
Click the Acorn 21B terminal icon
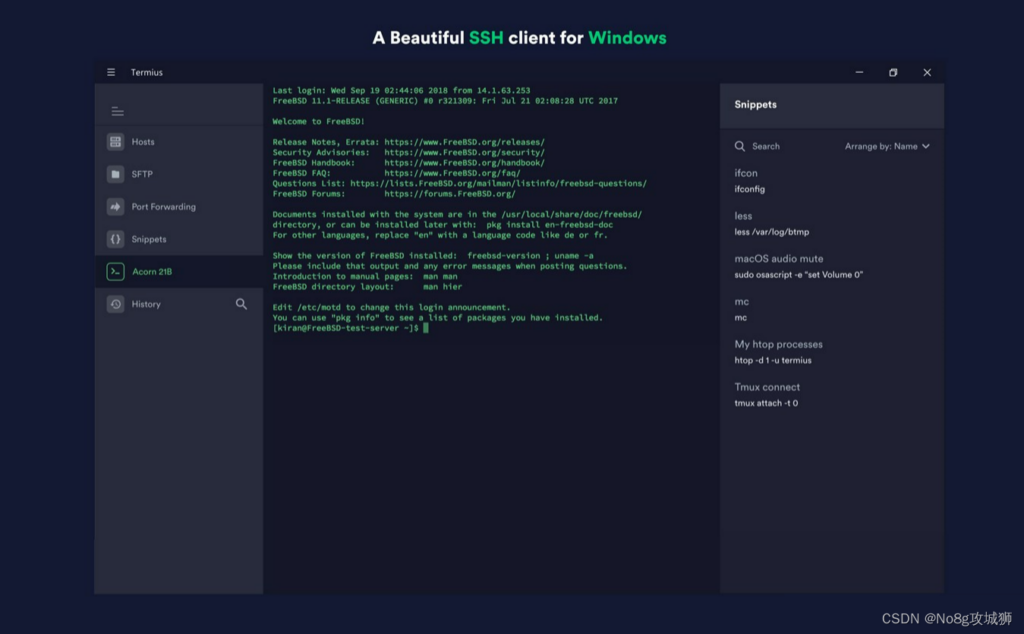116,271
